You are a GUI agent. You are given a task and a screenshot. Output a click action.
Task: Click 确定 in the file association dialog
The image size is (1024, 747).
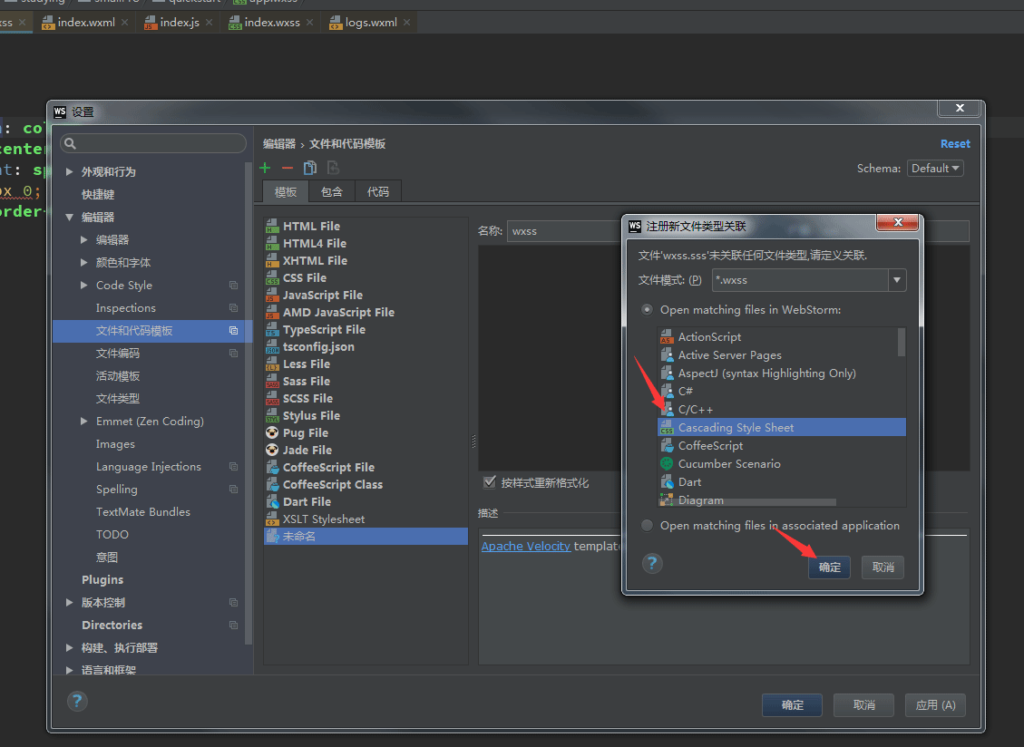pos(829,567)
